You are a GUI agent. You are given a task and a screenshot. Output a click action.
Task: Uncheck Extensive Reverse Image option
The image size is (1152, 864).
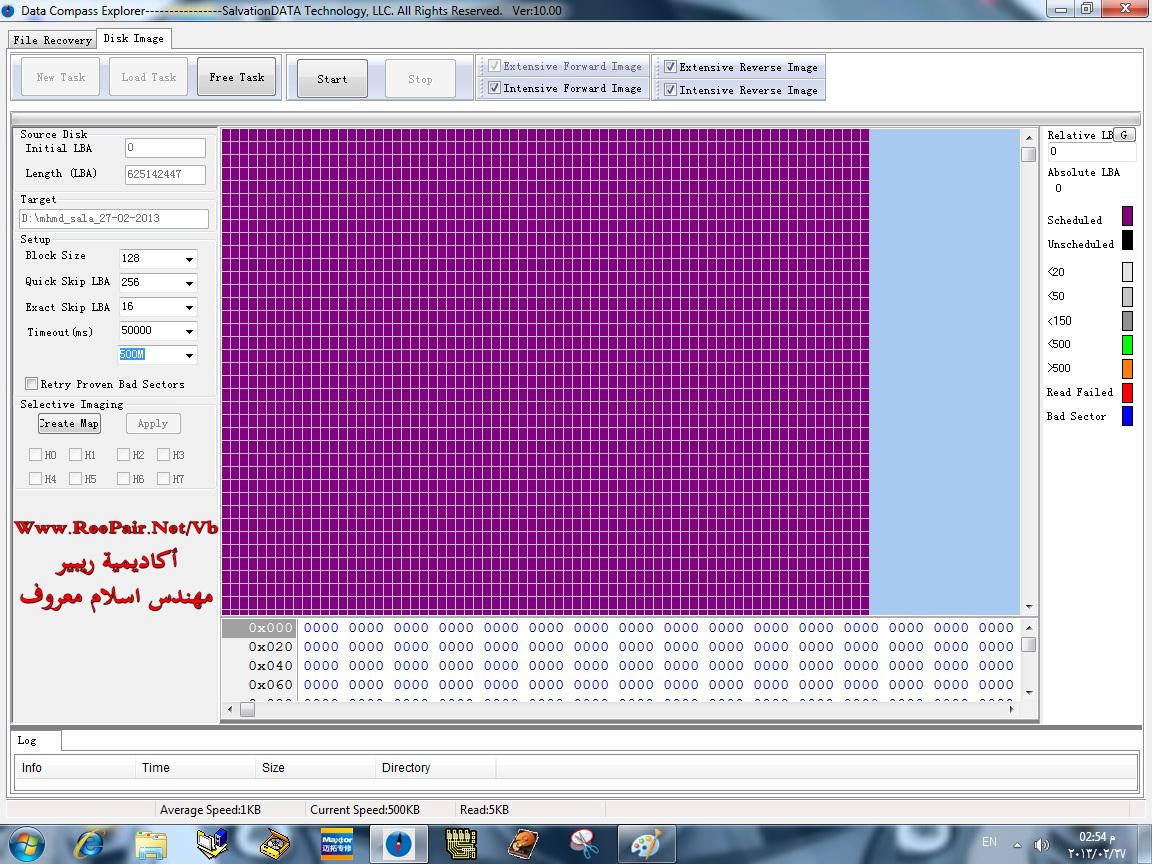coord(670,68)
